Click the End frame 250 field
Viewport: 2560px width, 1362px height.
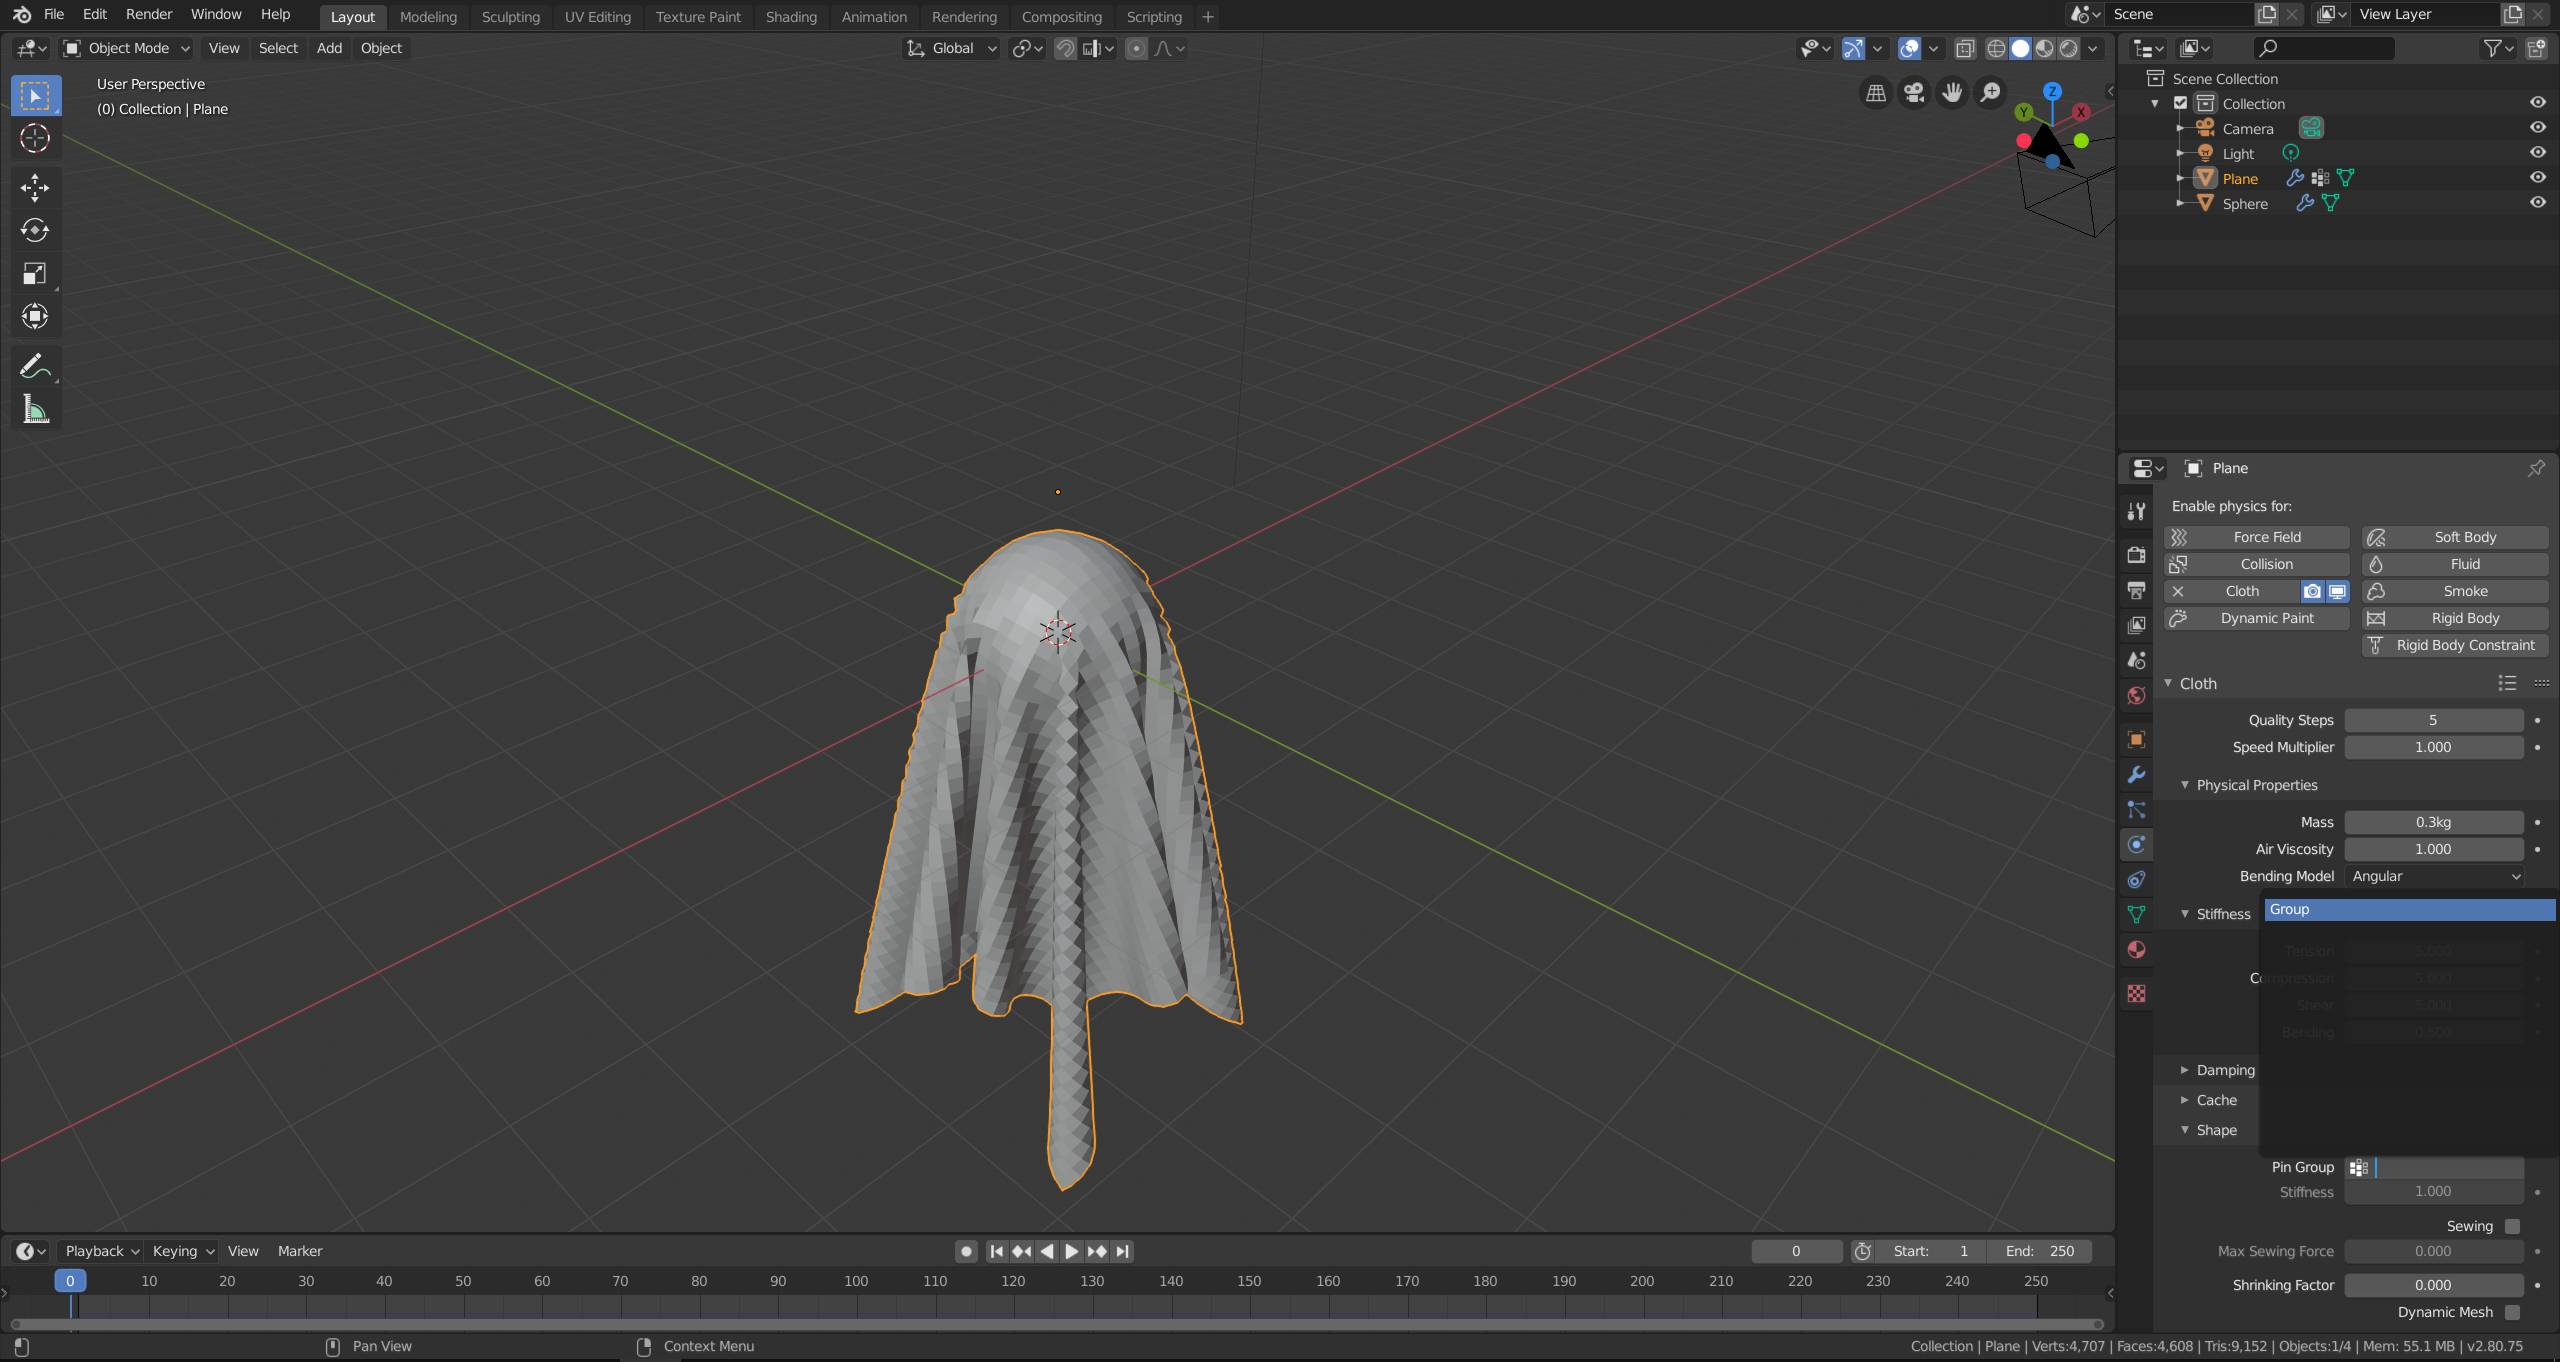tap(2040, 1251)
